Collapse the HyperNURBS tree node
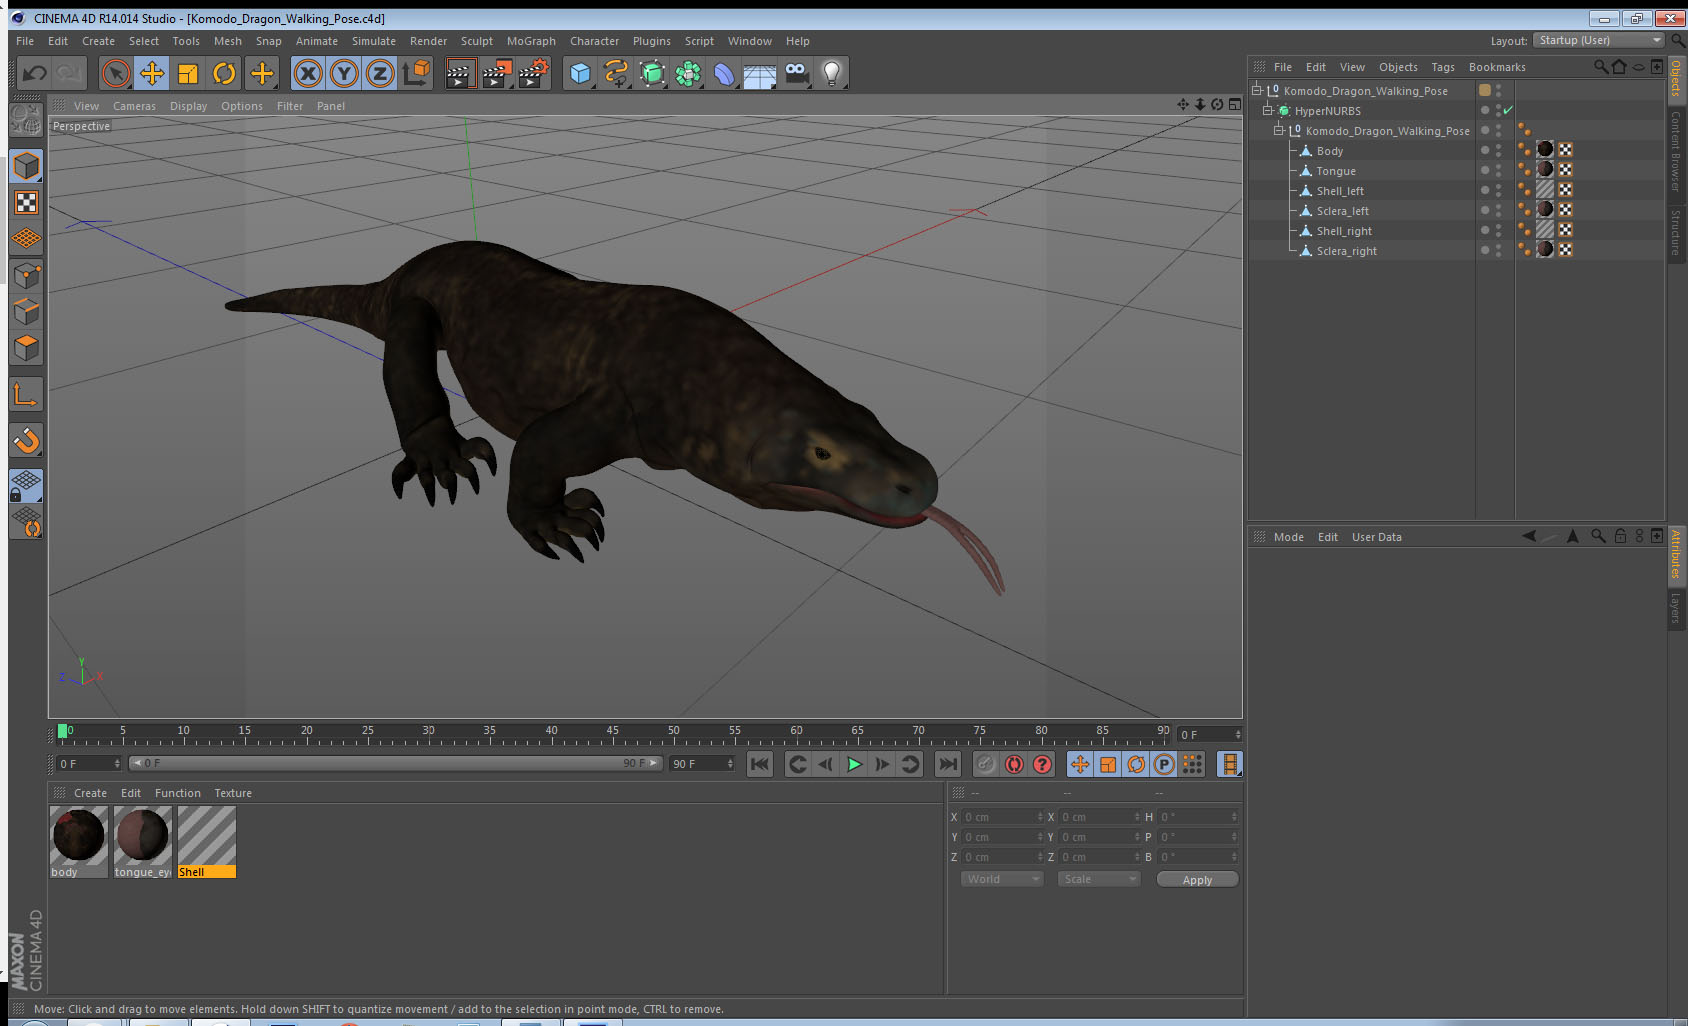The height and width of the screenshot is (1026, 1688). [1268, 111]
